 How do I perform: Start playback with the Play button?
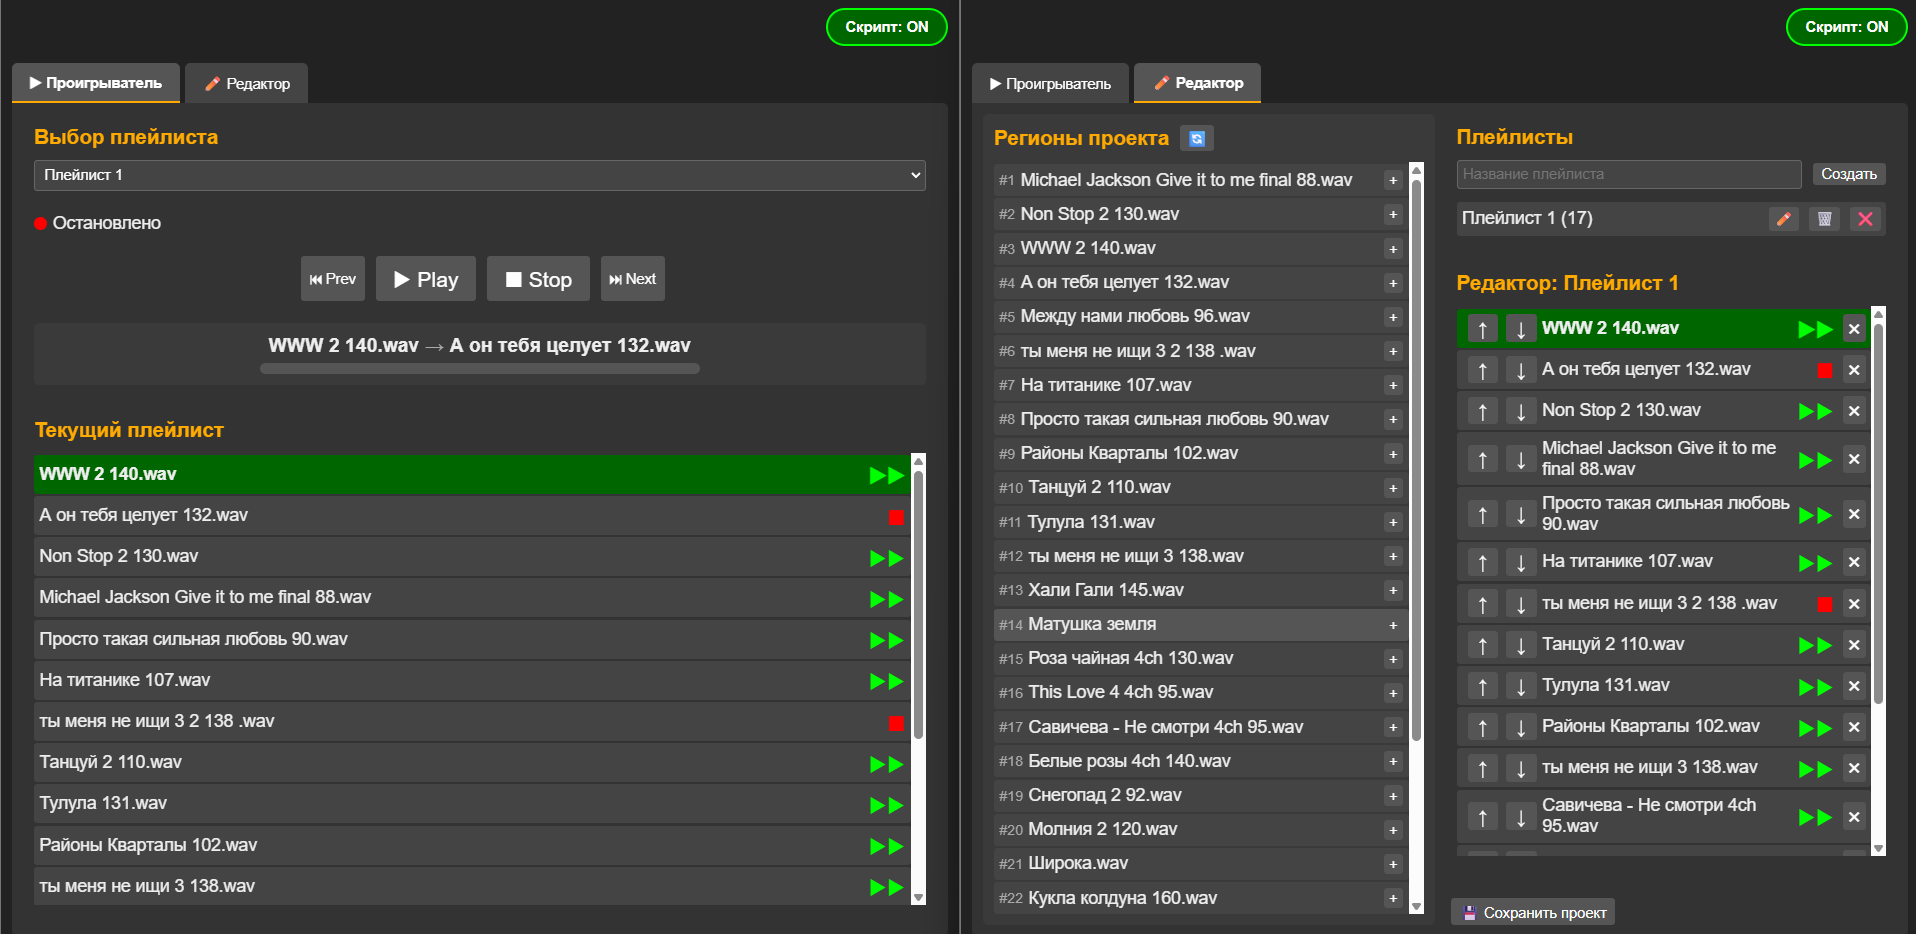426,279
